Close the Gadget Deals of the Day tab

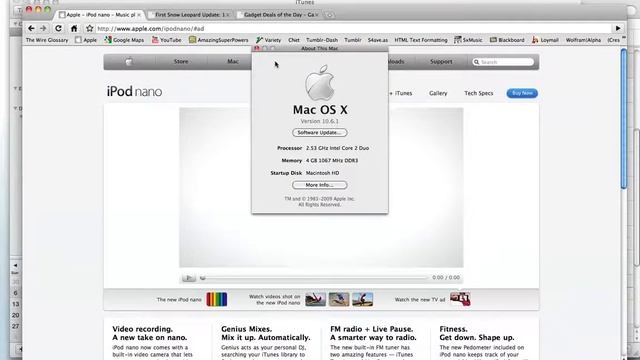(317, 15)
